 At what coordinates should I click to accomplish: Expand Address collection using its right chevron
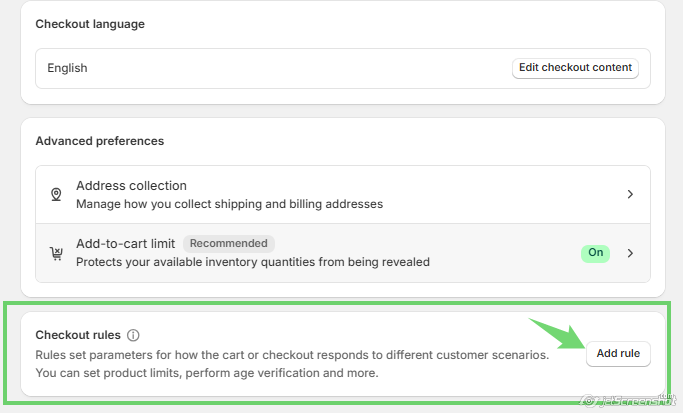[630, 194]
